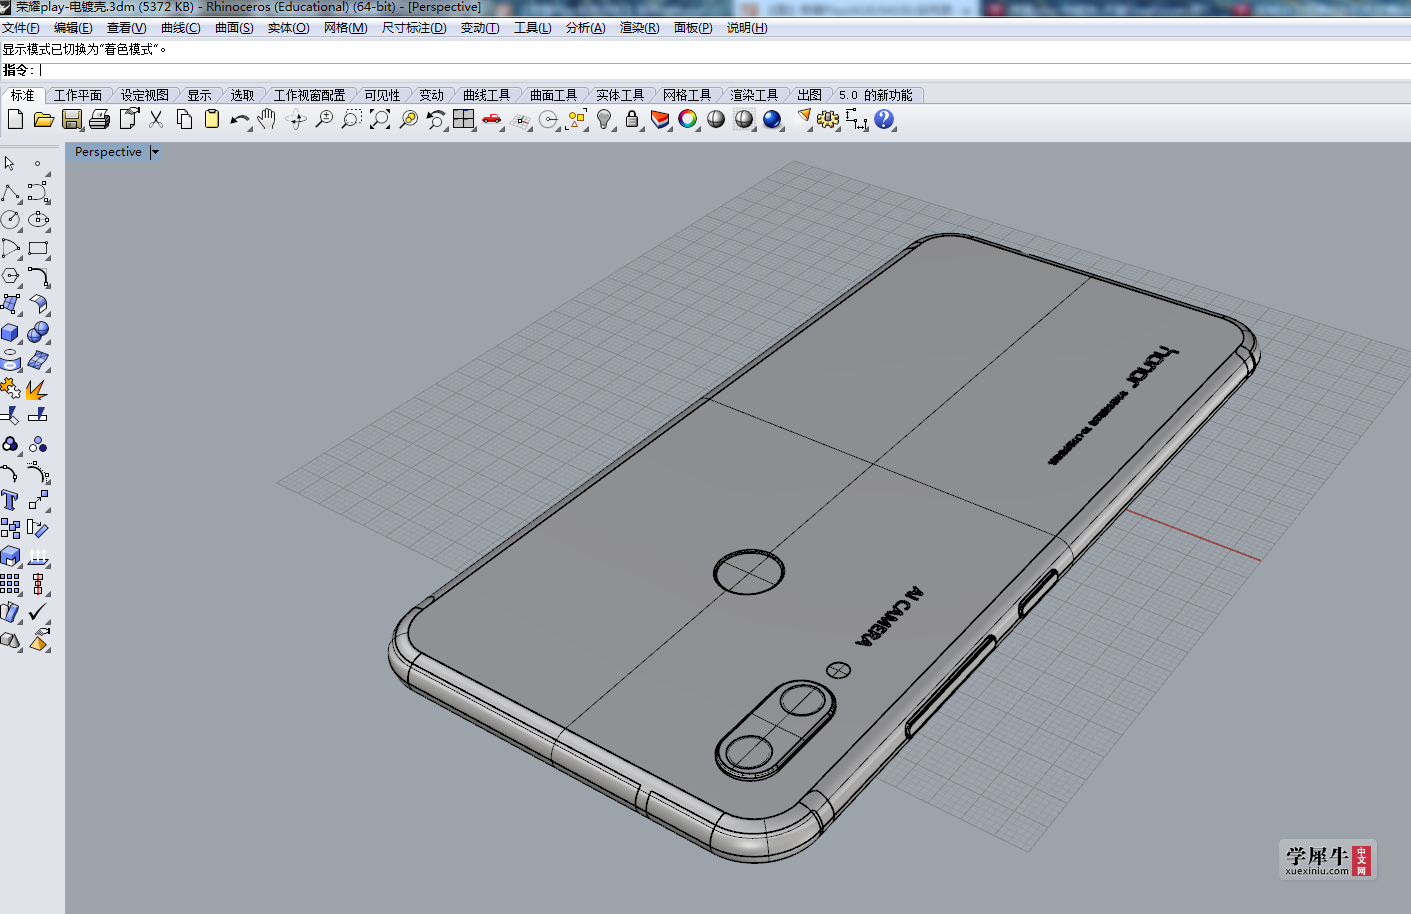Click the yellow spotlight icon
This screenshot has height=914, width=1411.
[803, 119]
